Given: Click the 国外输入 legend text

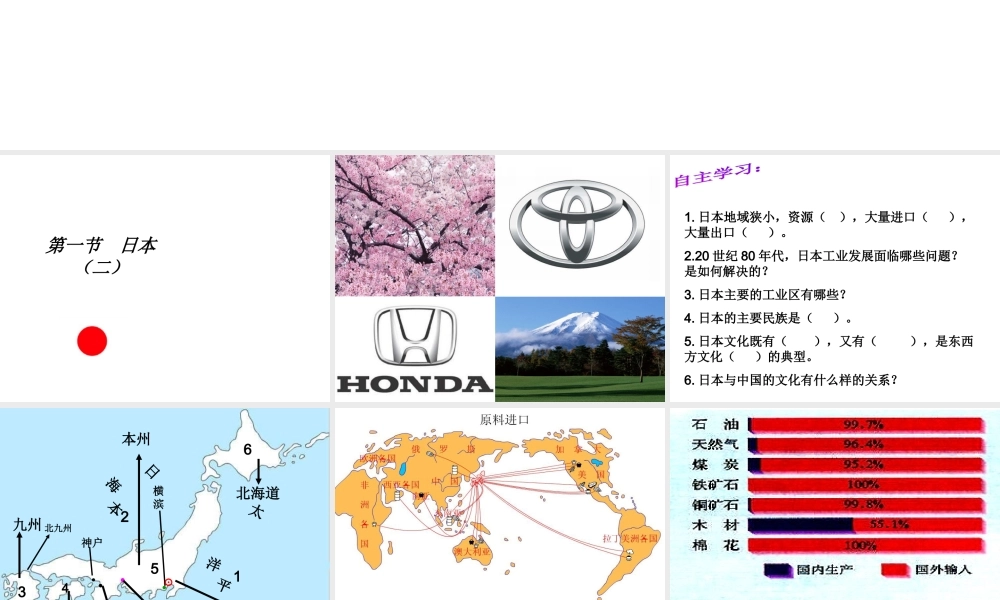Looking at the screenshot, I should click(943, 569).
